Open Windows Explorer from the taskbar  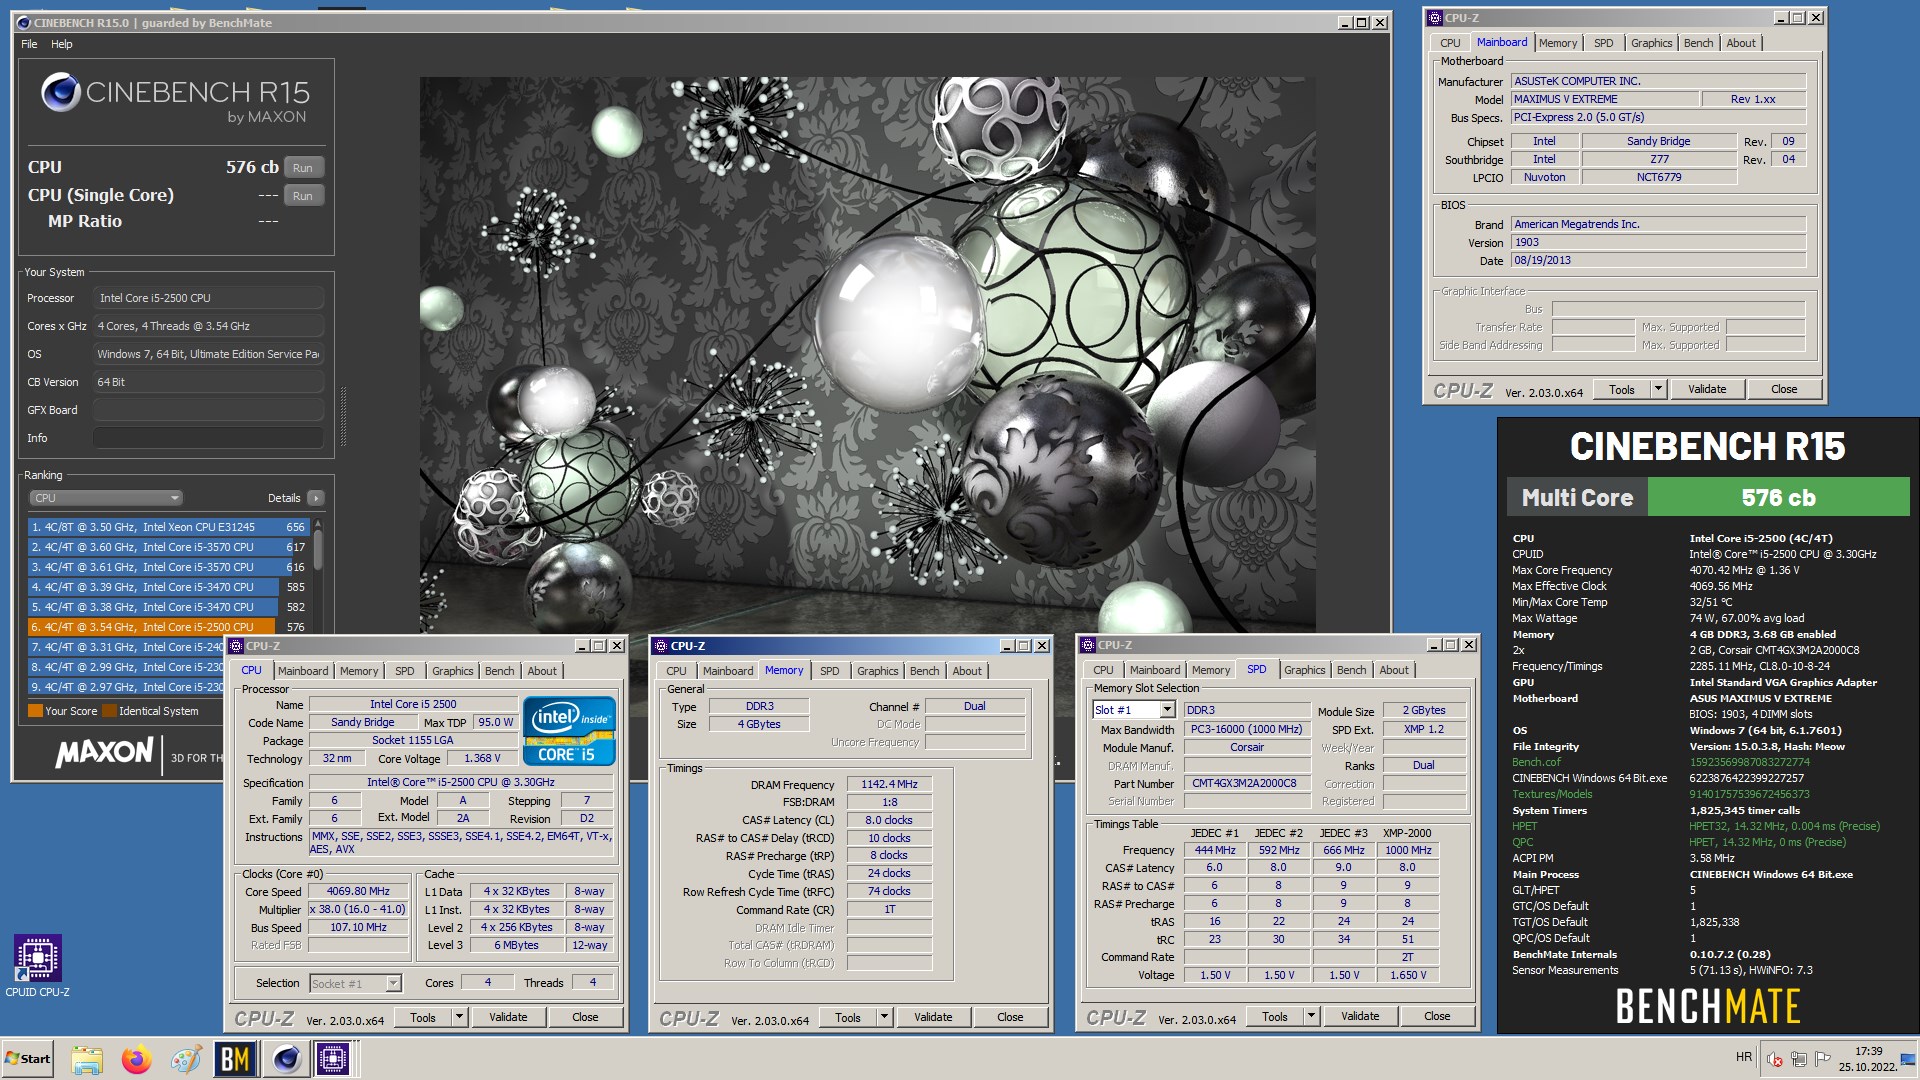(87, 1058)
